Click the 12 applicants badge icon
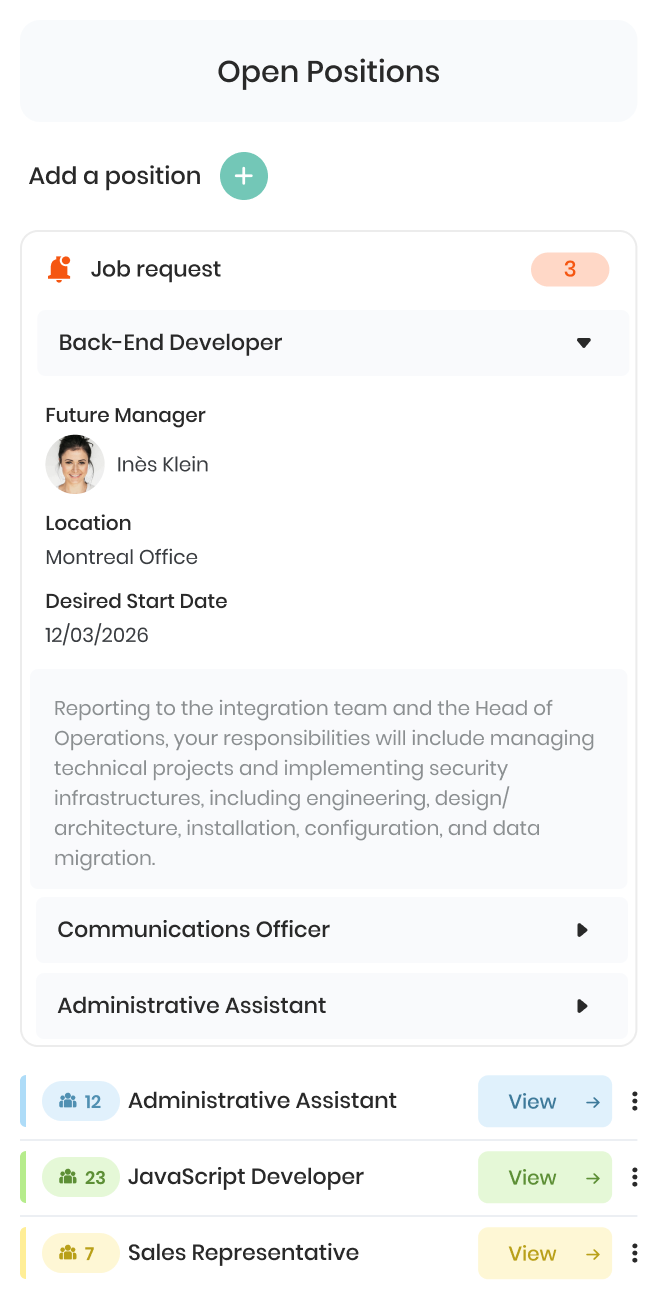658x1306 pixels. pyautogui.click(x=68, y=1101)
